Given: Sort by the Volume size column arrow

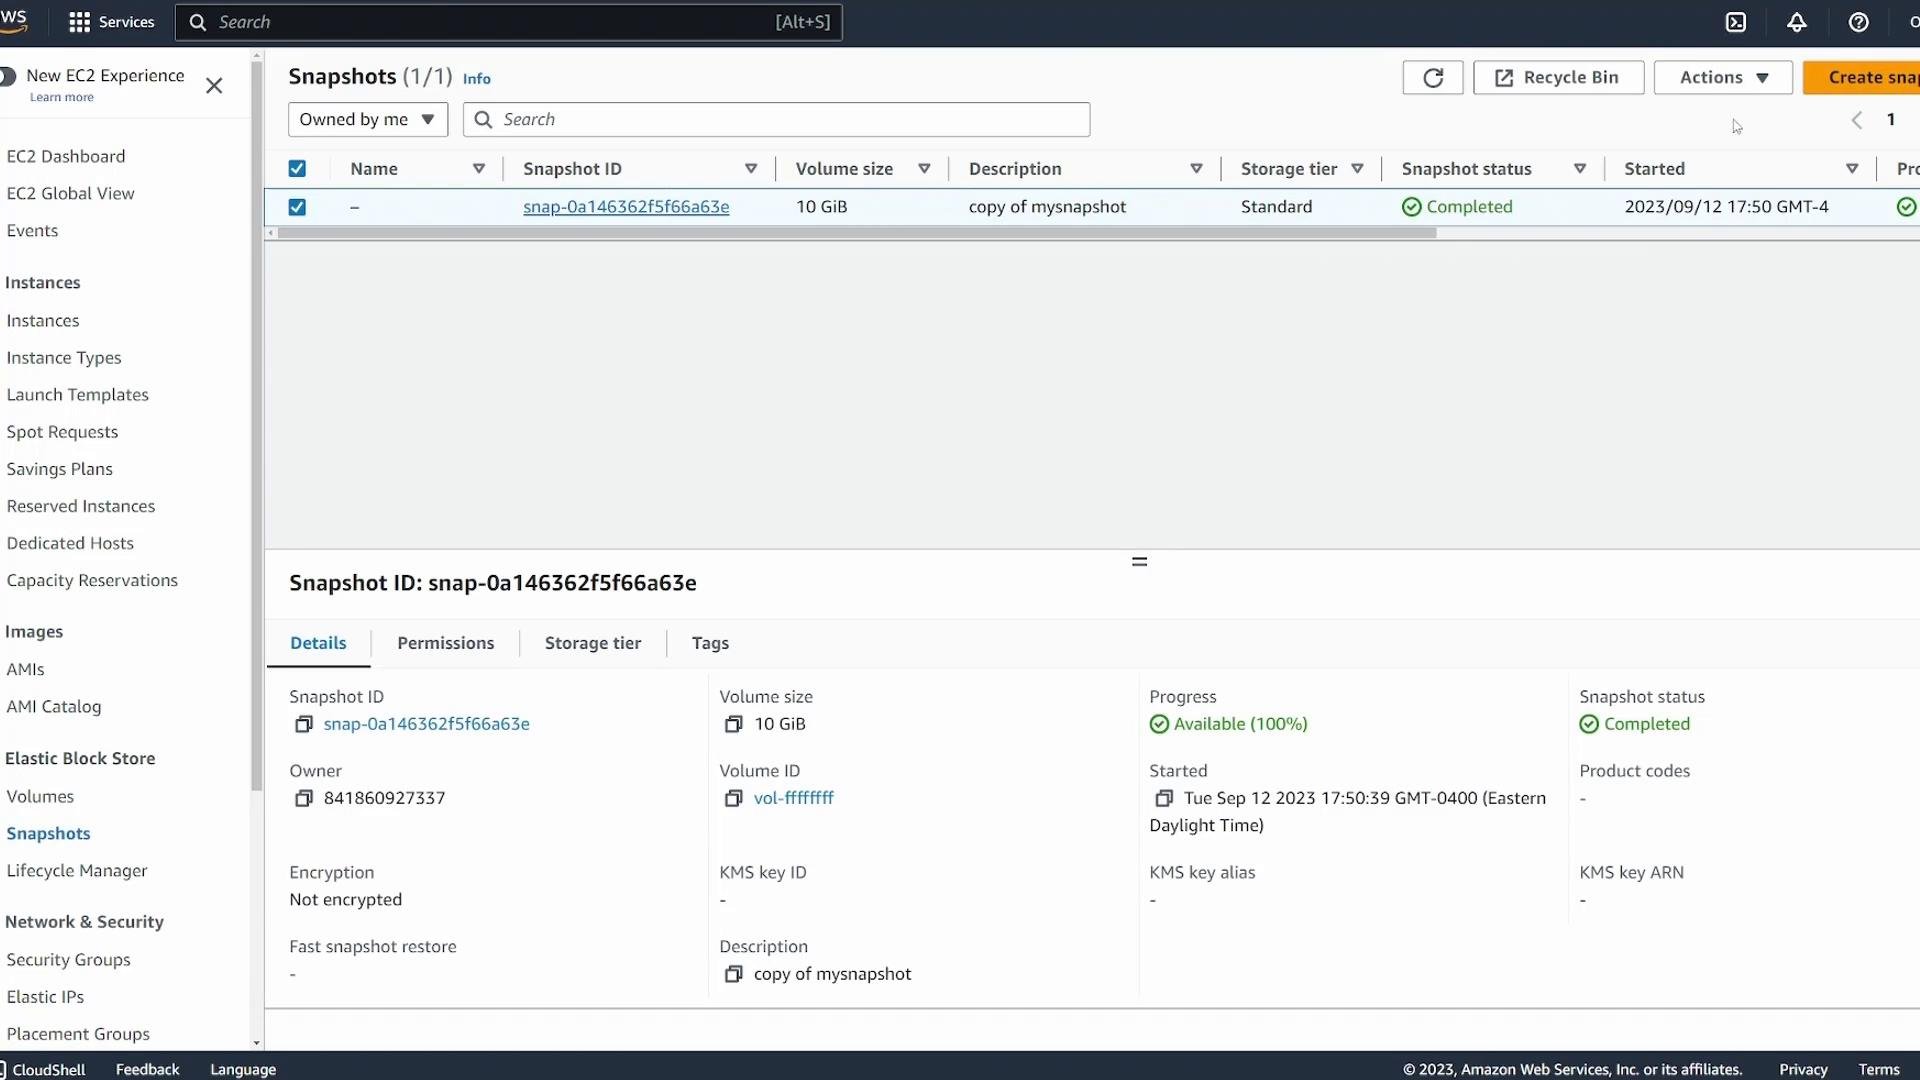Looking at the screenshot, I should [925, 169].
